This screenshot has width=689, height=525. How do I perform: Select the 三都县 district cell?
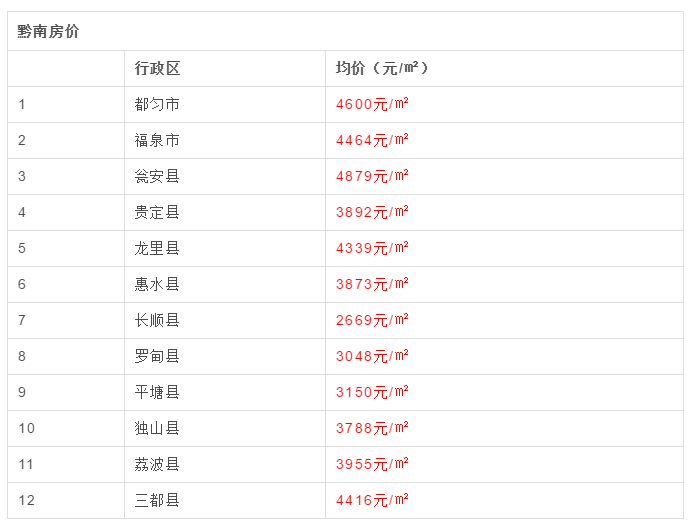point(157,500)
